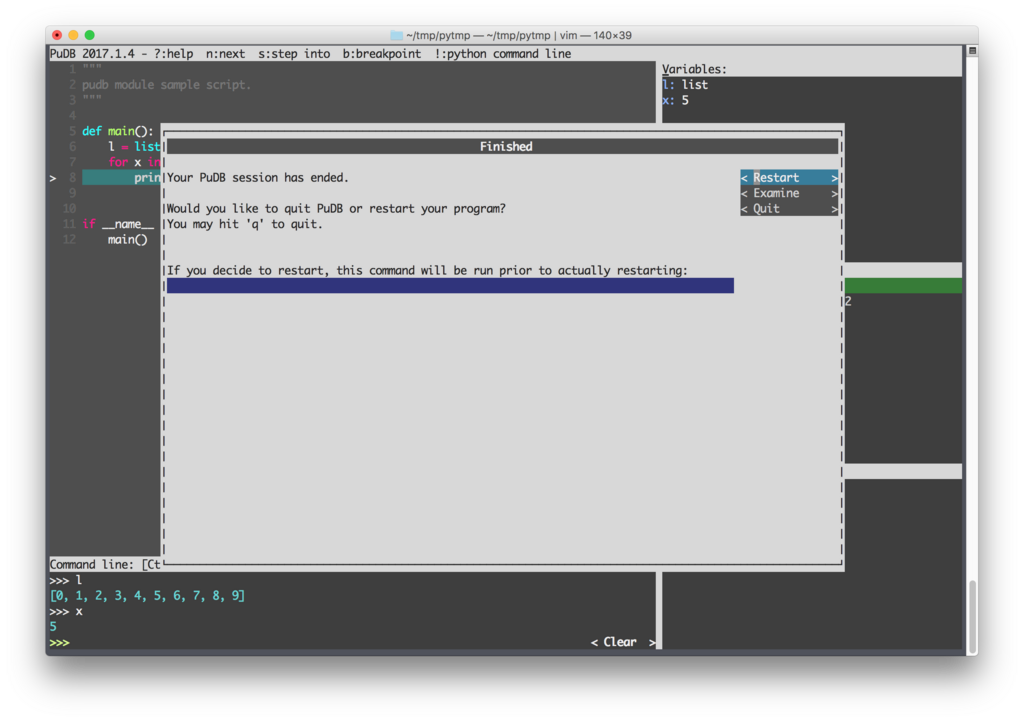The height and width of the screenshot is (721, 1024).
Task: Click the '>>> l' command history line
Action: click(66, 580)
